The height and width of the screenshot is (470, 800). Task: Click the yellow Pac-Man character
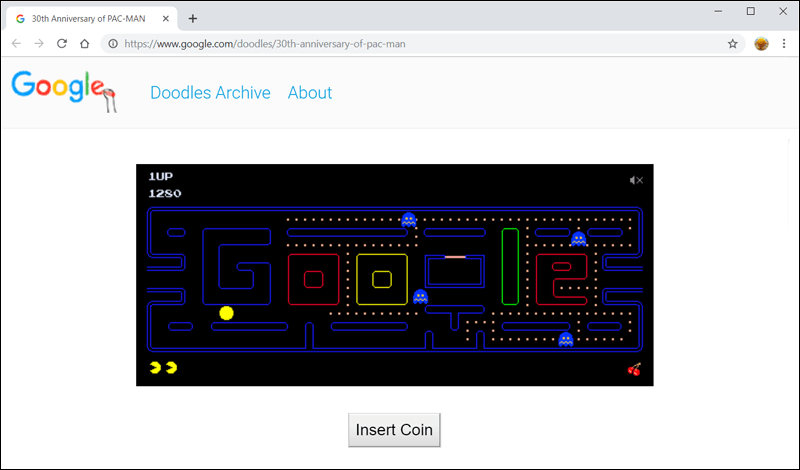click(226, 313)
